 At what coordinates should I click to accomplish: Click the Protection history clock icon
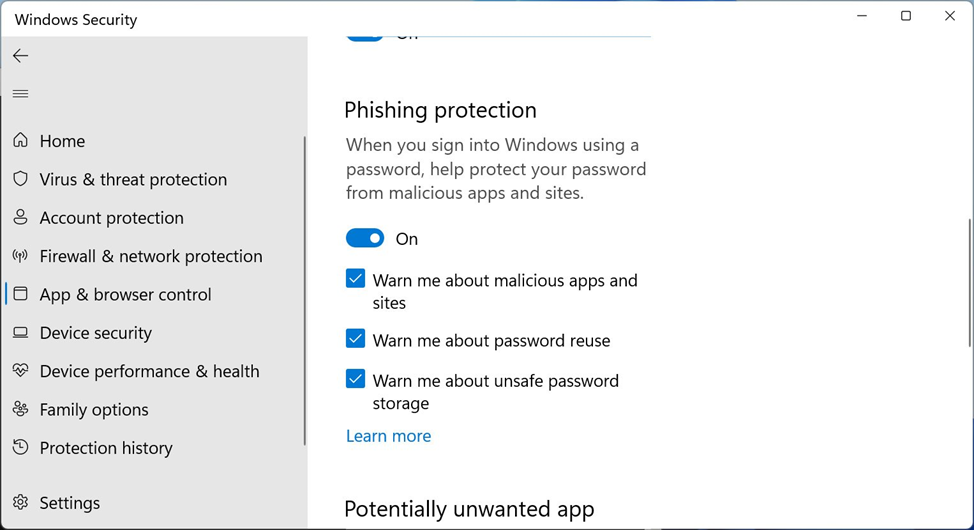(x=20, y=447)
